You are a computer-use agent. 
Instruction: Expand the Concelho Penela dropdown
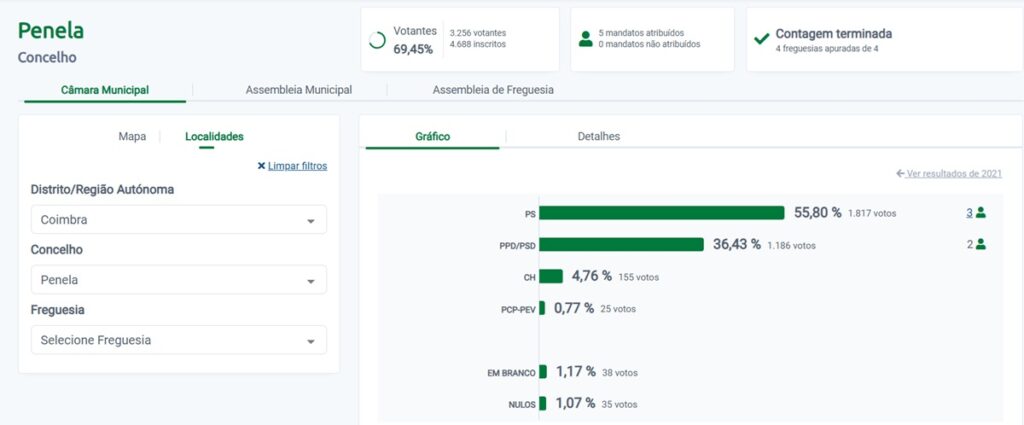click(x=179, y=280)
